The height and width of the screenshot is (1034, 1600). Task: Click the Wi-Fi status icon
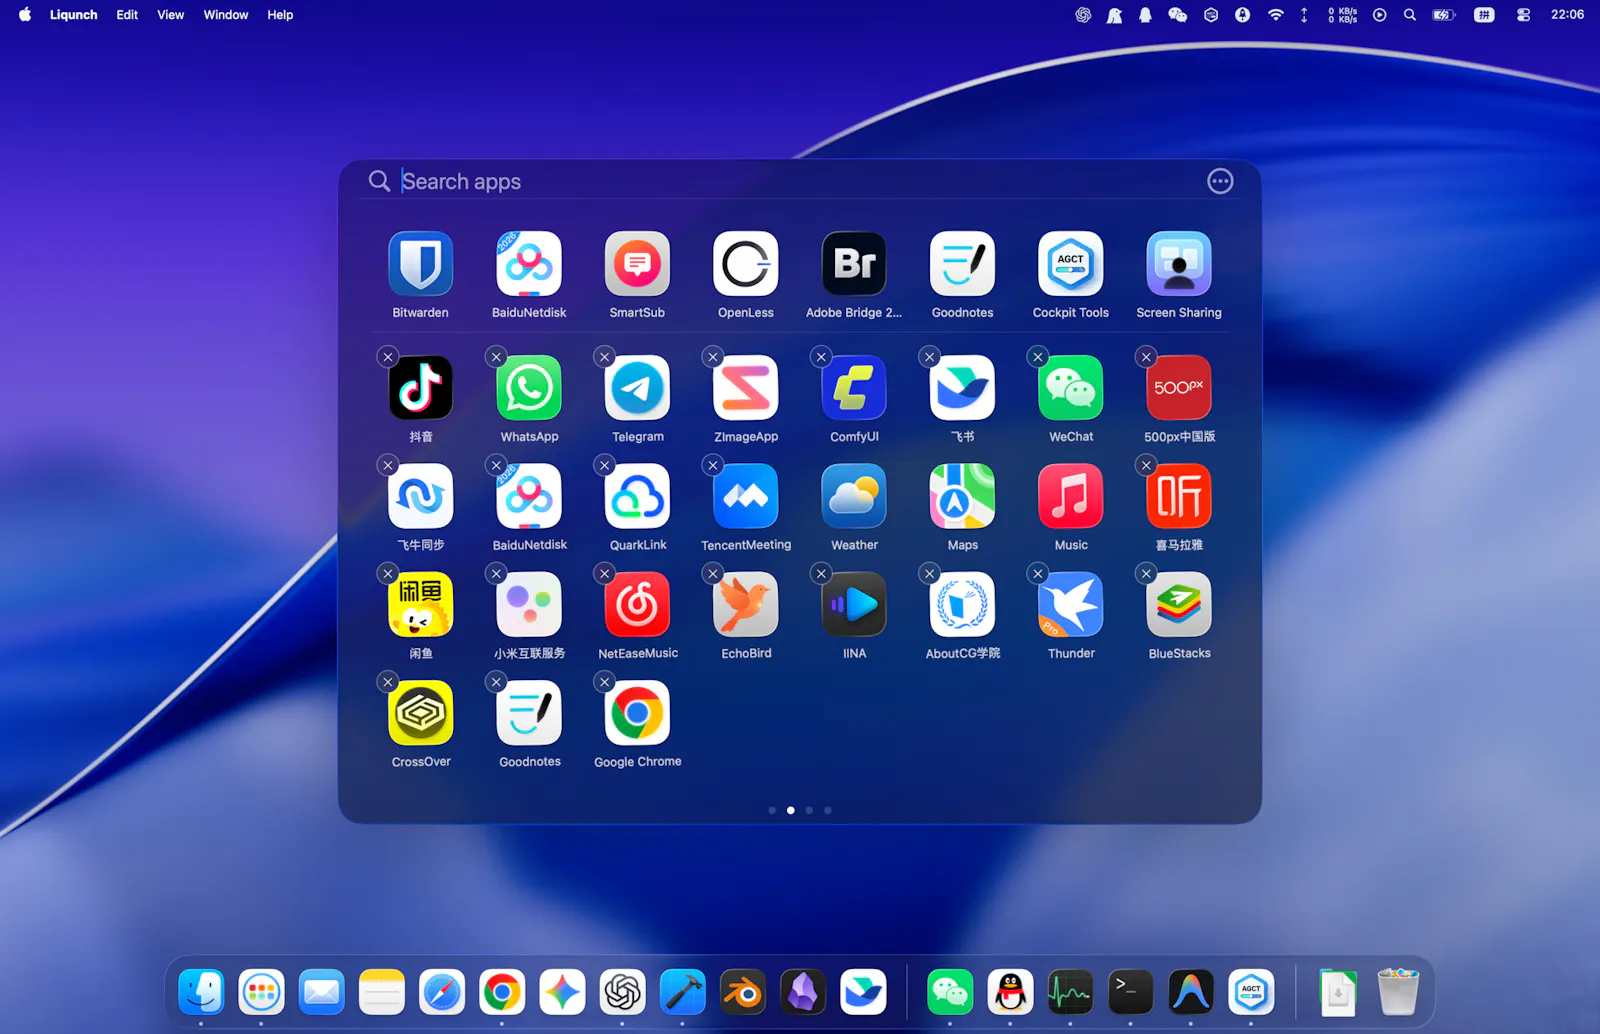1275,15
